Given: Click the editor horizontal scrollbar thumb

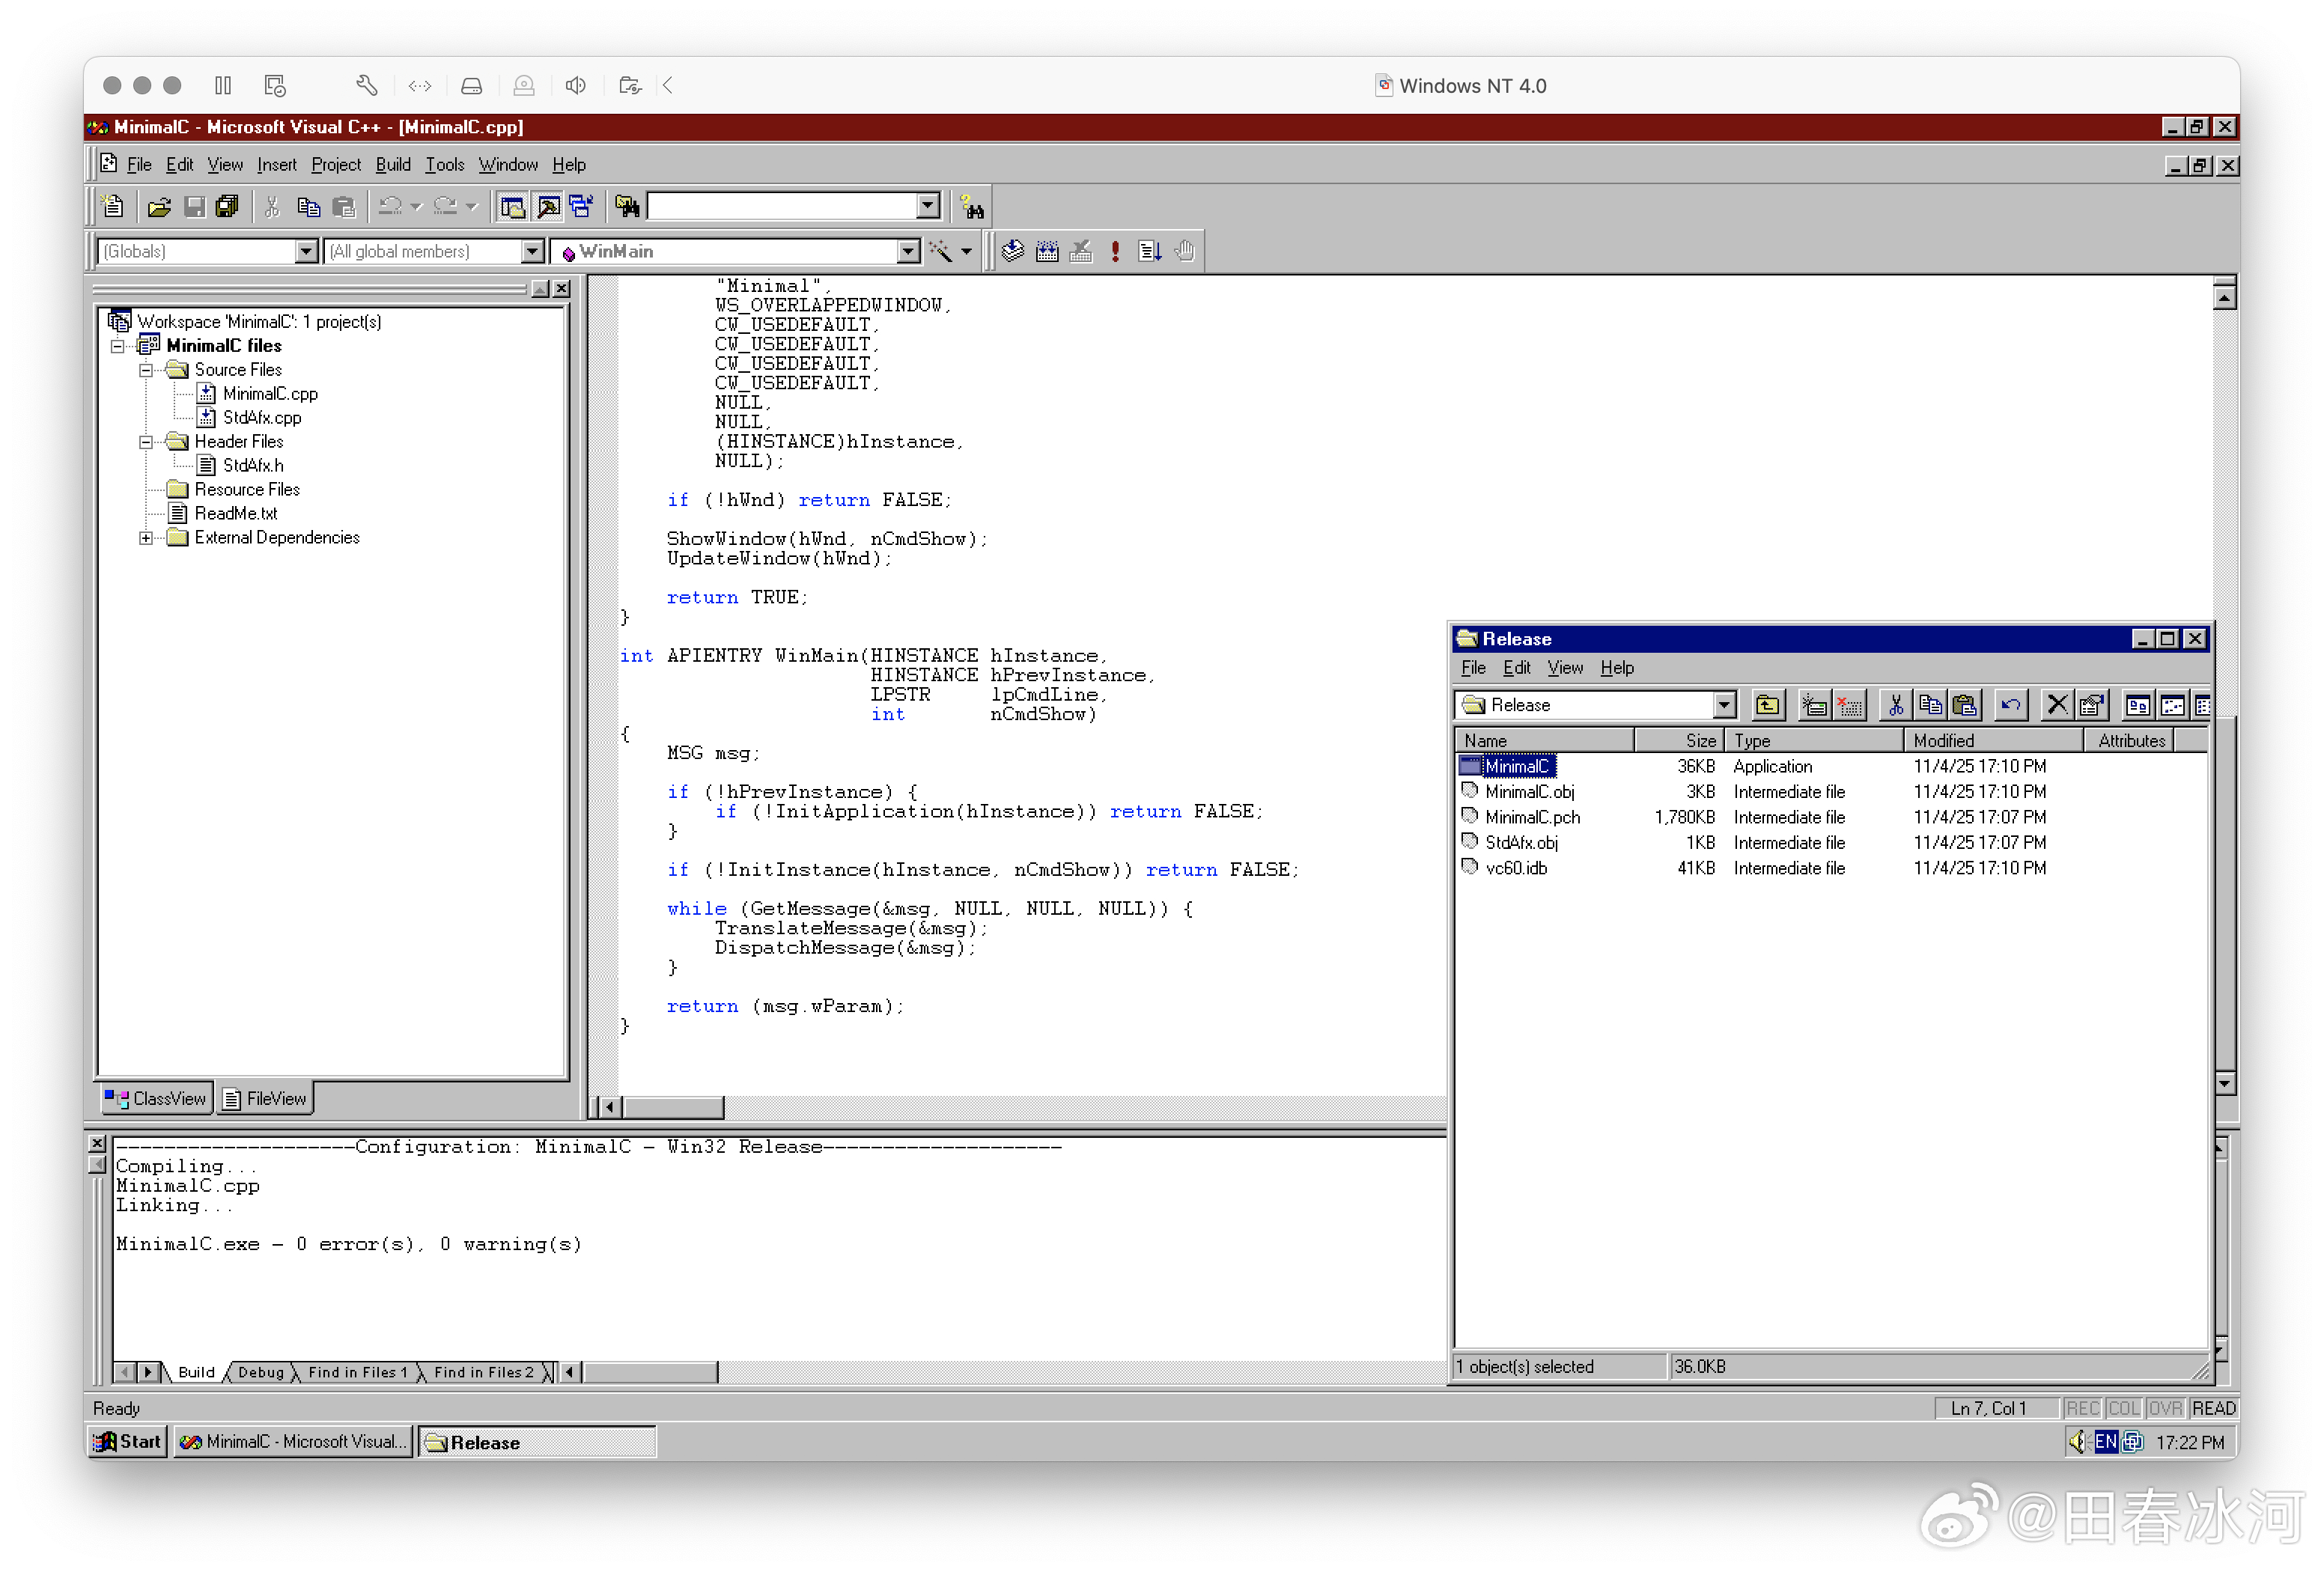Looking at the screenshot, I should coord(672,1107).
